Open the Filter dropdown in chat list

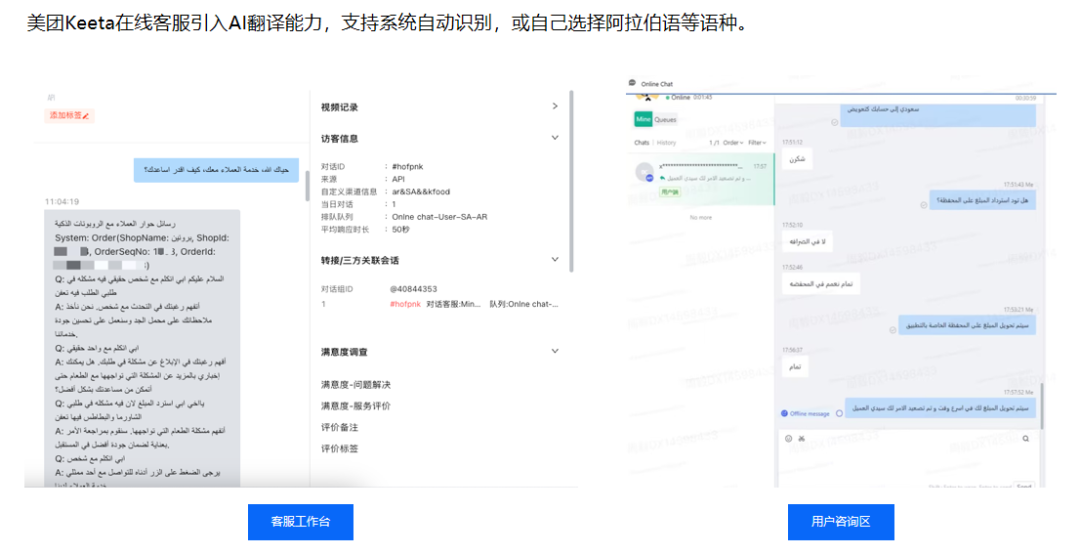757,143
